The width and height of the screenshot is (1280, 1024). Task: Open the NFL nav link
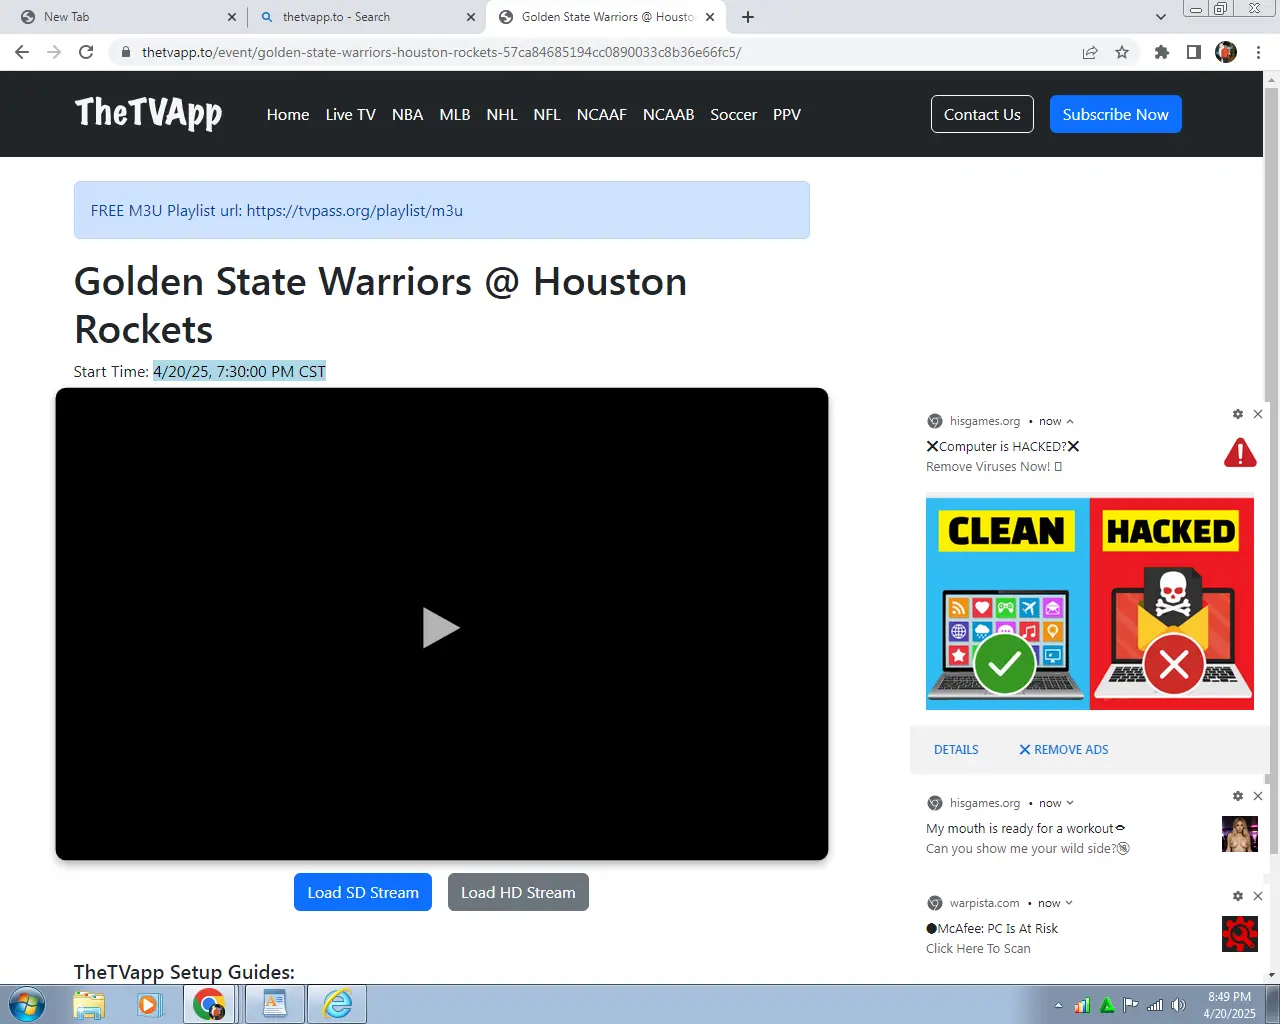pyautogui.click(x=547, y=114)
